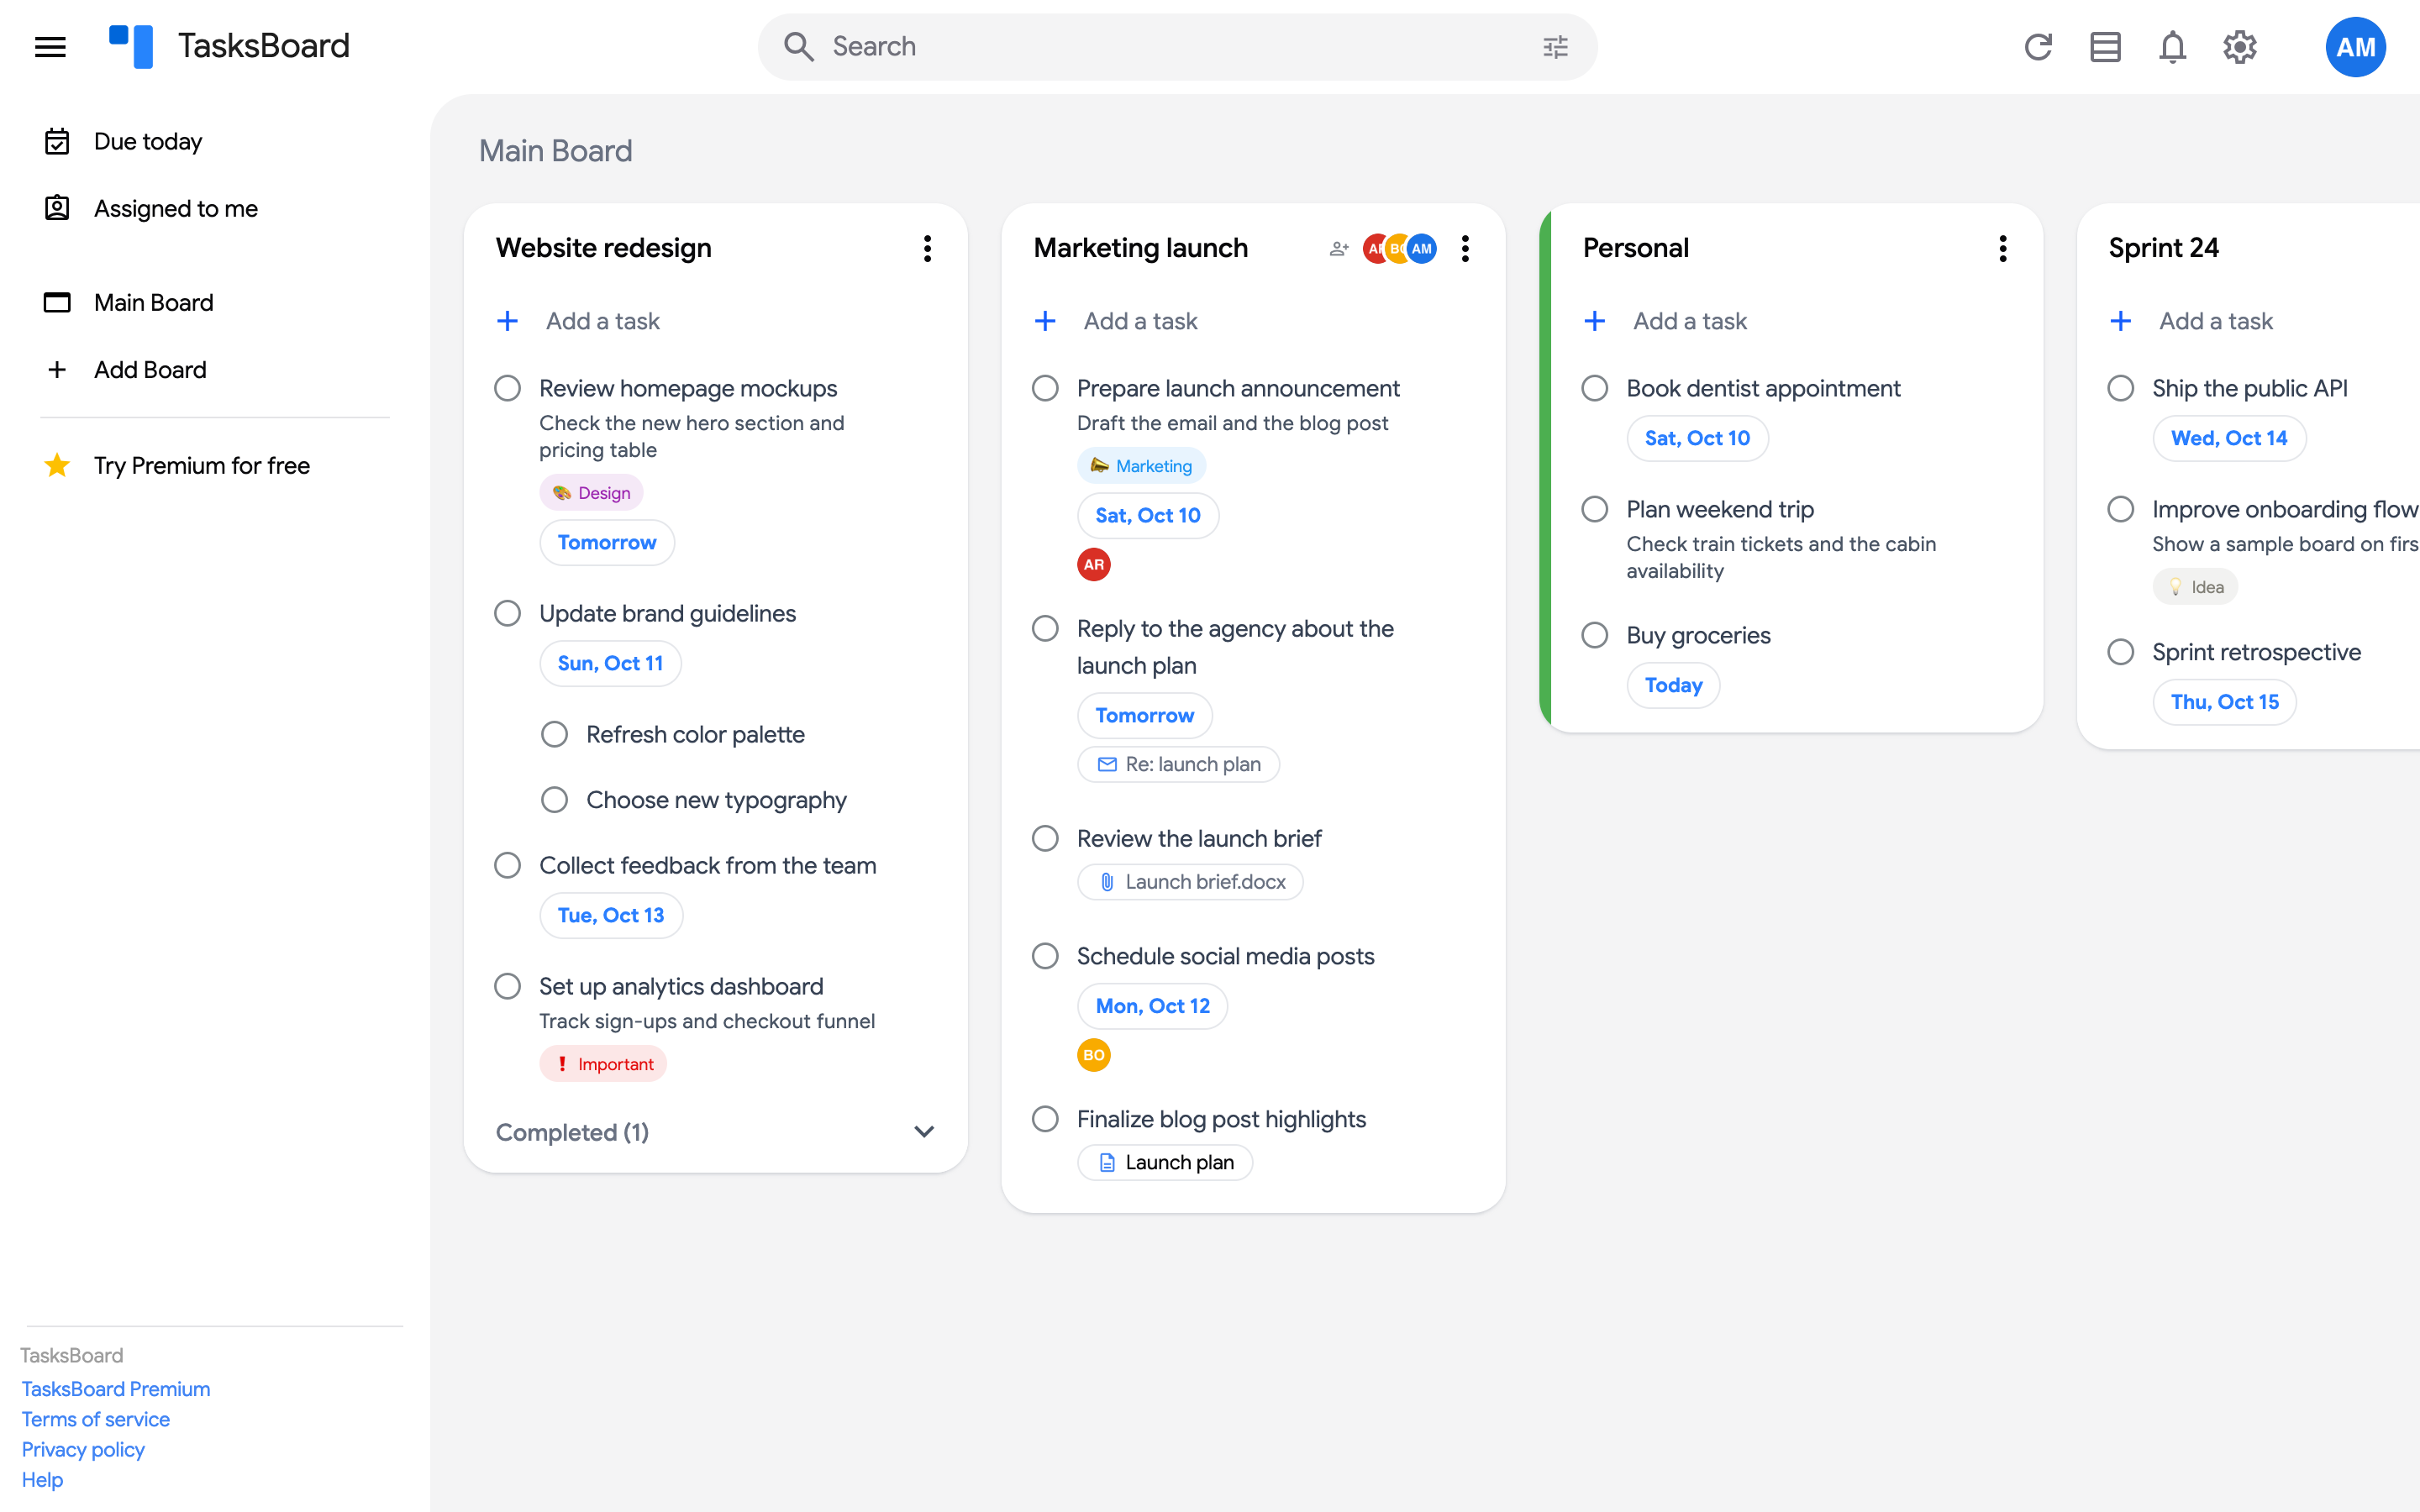
Task: Go to Due today view
Action: pyautogui.click(x=148, y=141)
